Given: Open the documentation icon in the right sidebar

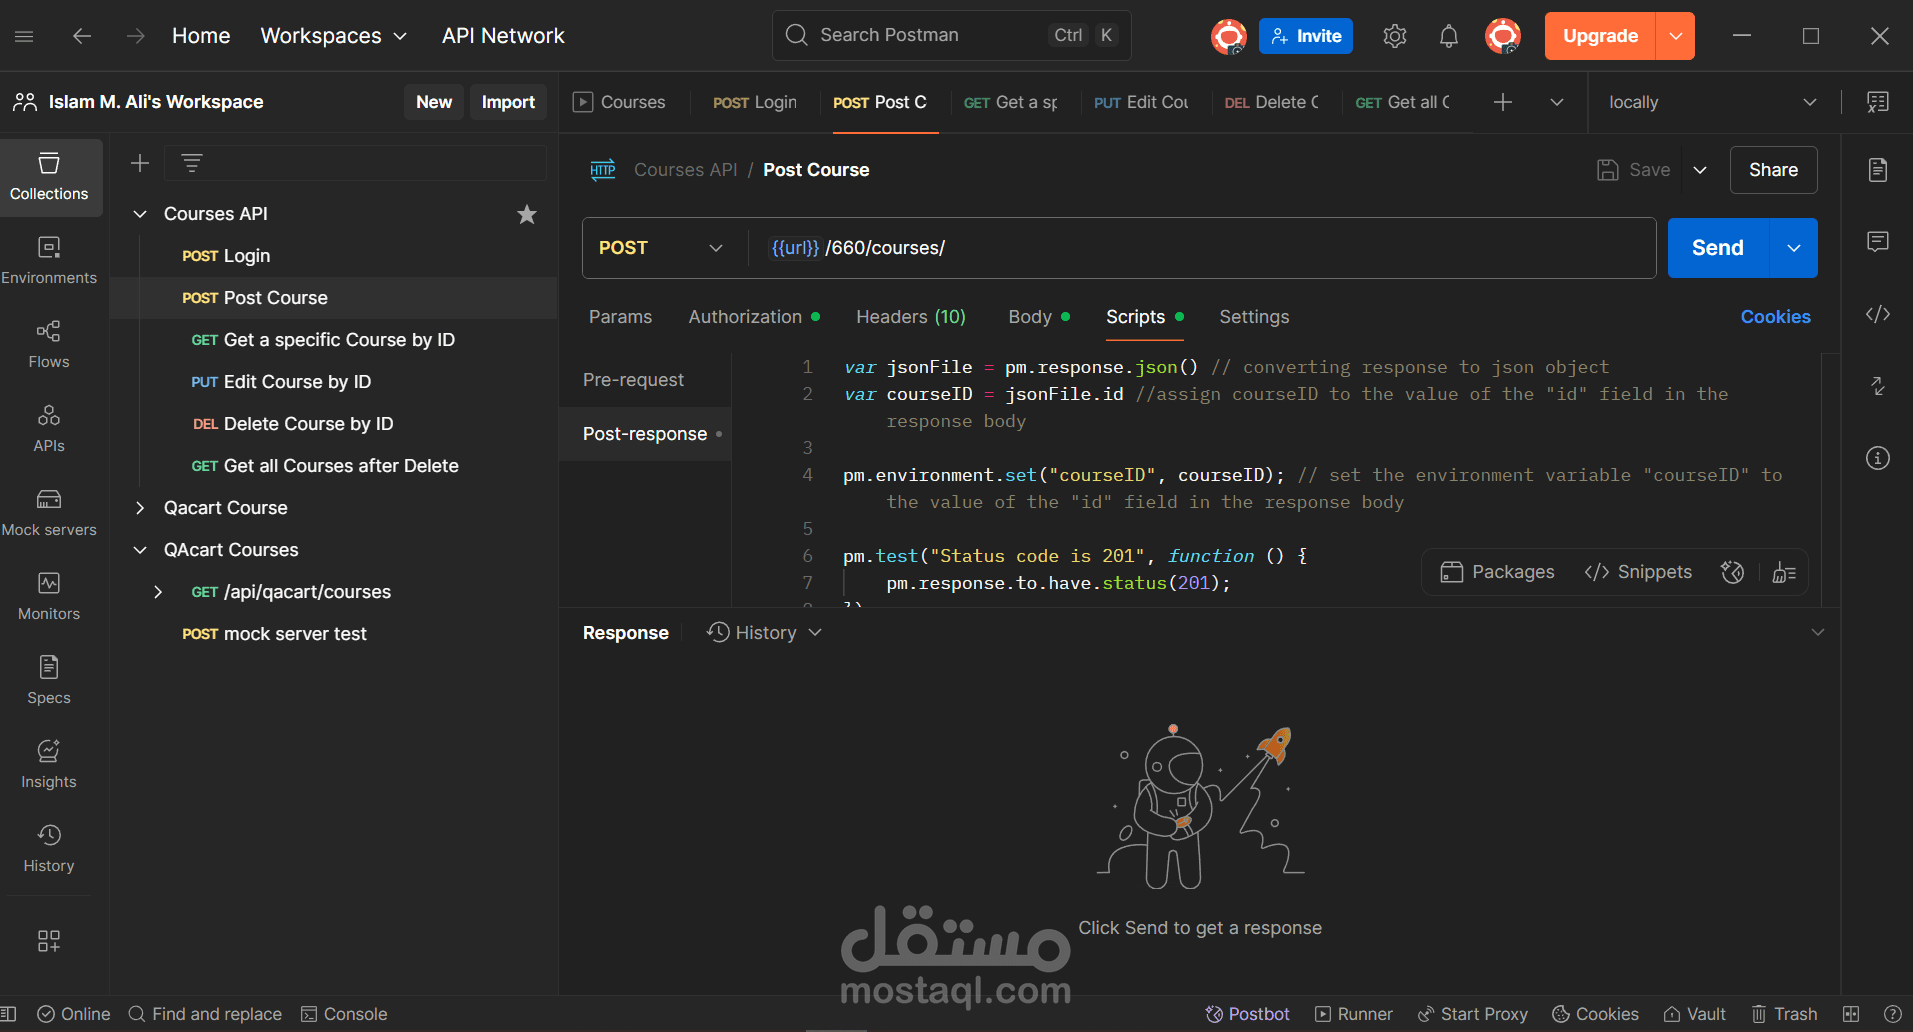Looking at the screenshot, I should 1878,170.
